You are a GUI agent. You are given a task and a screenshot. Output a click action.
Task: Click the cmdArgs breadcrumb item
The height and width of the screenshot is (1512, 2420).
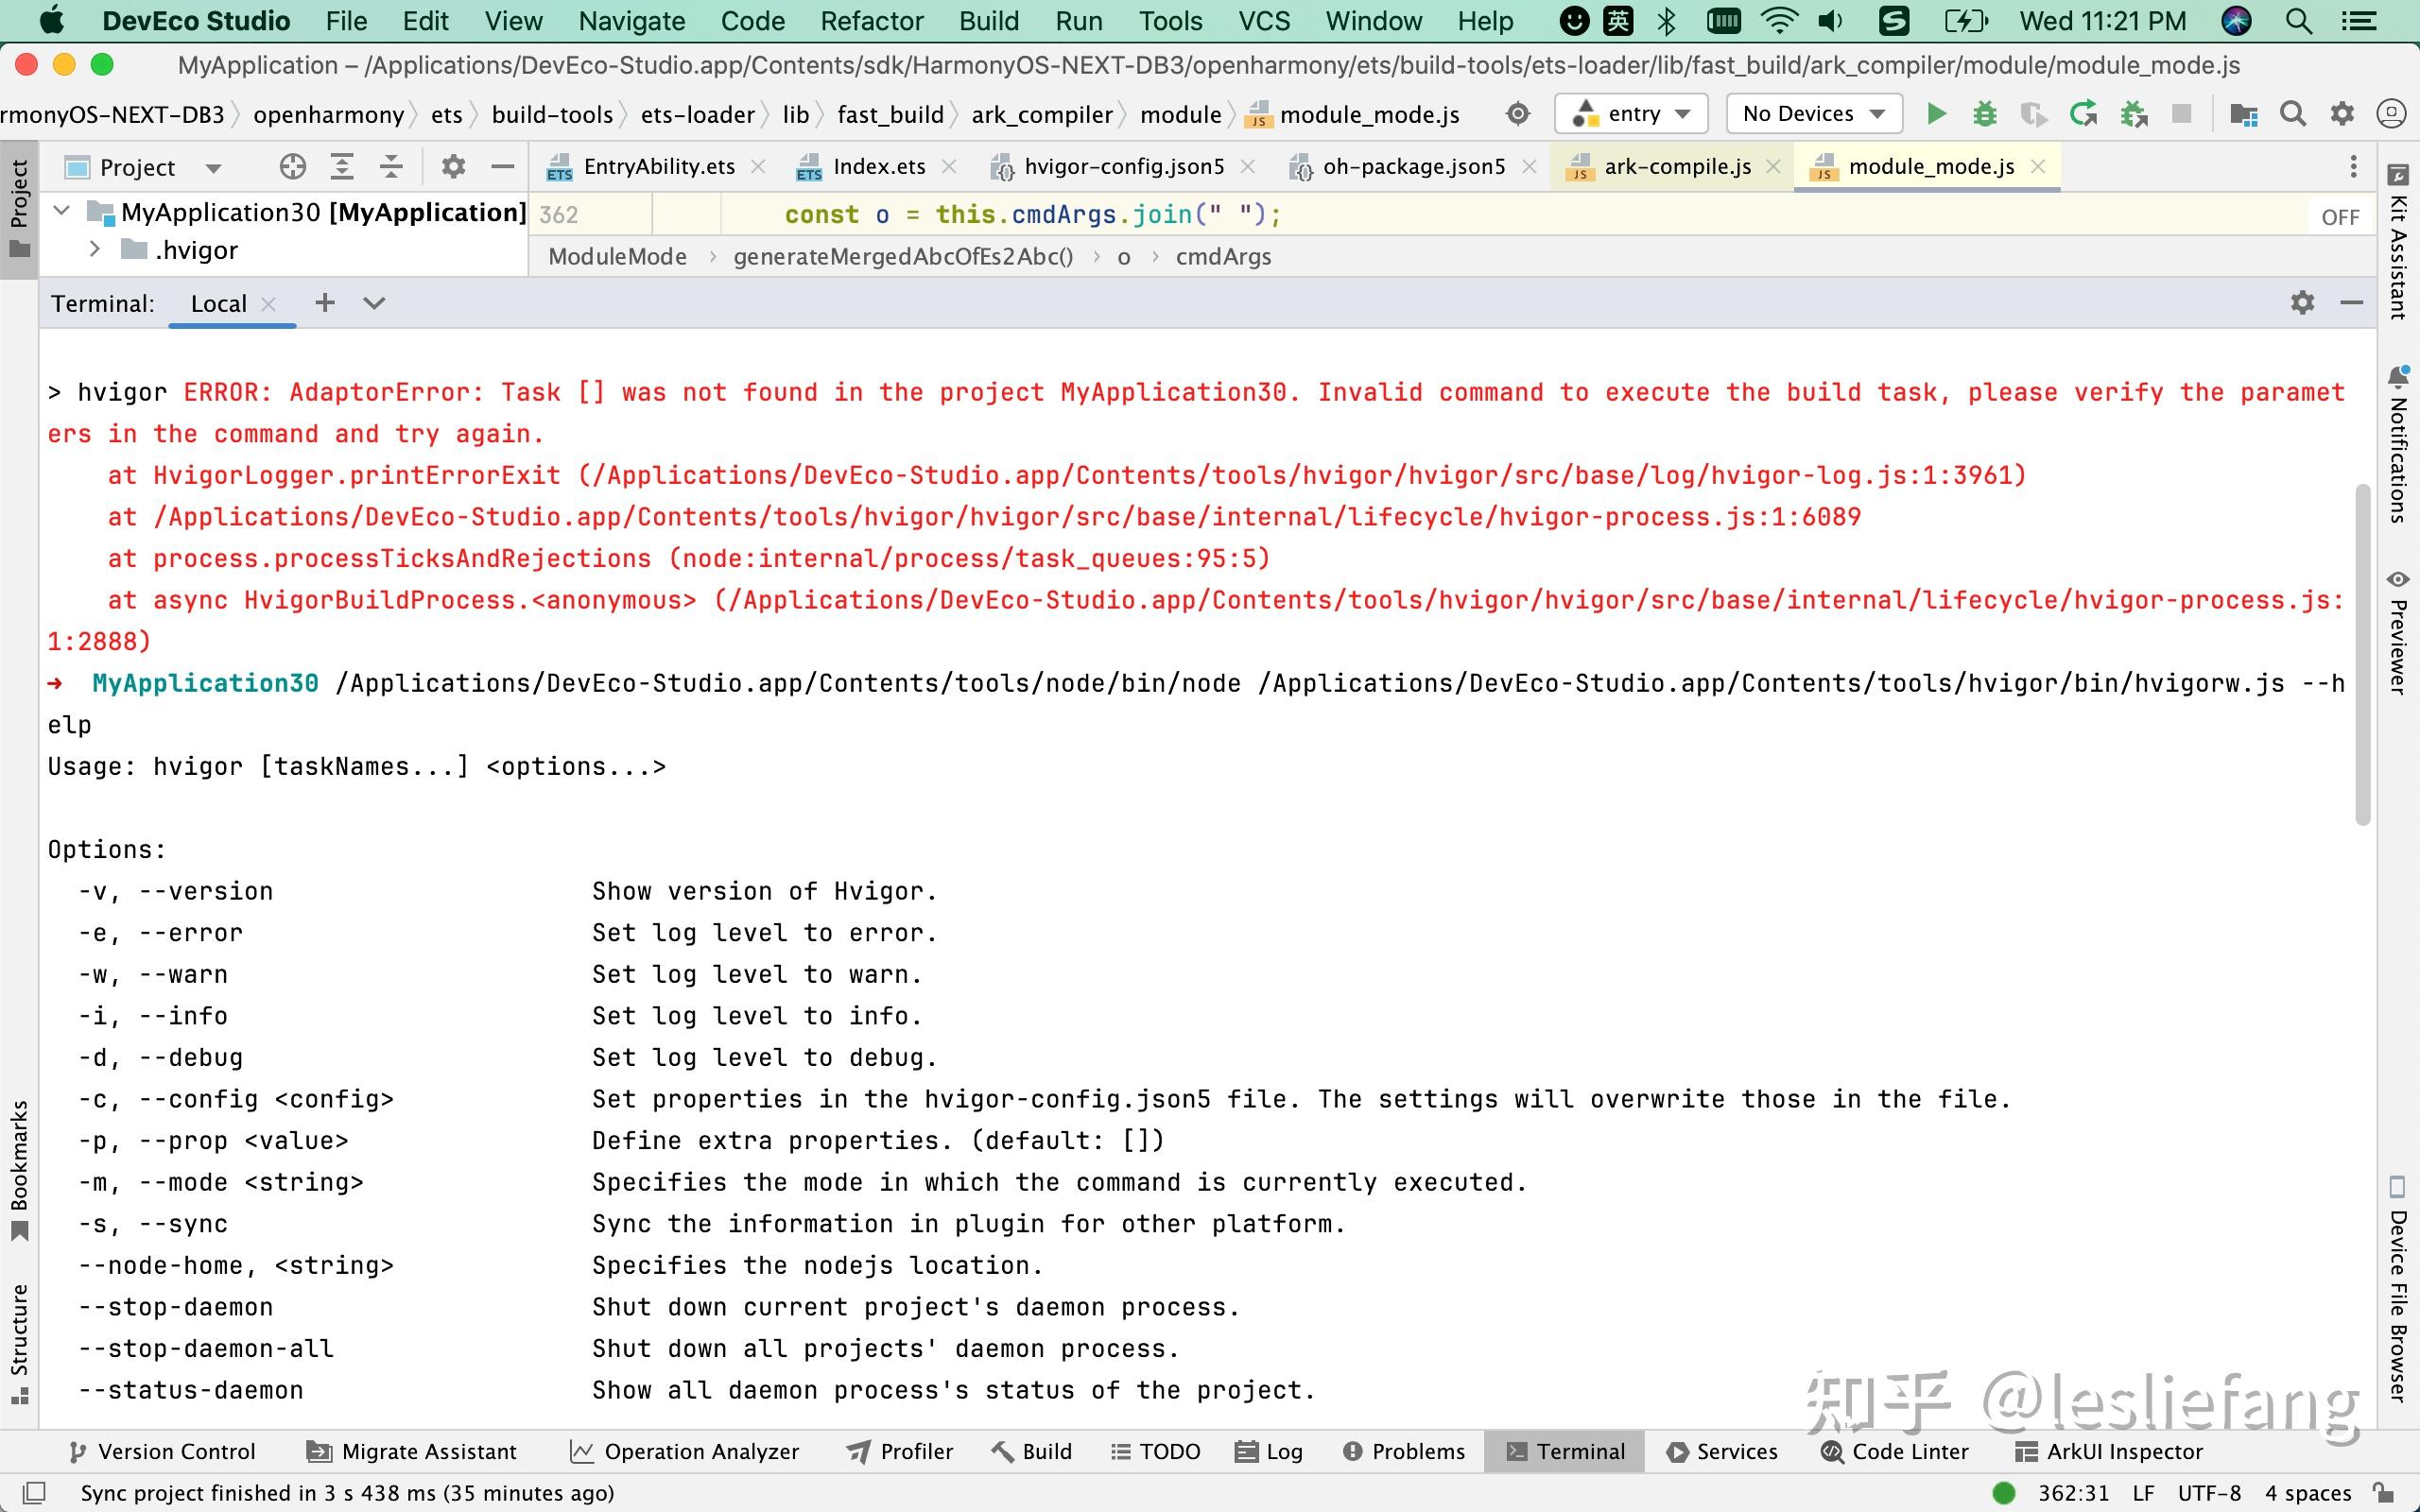1223,257
